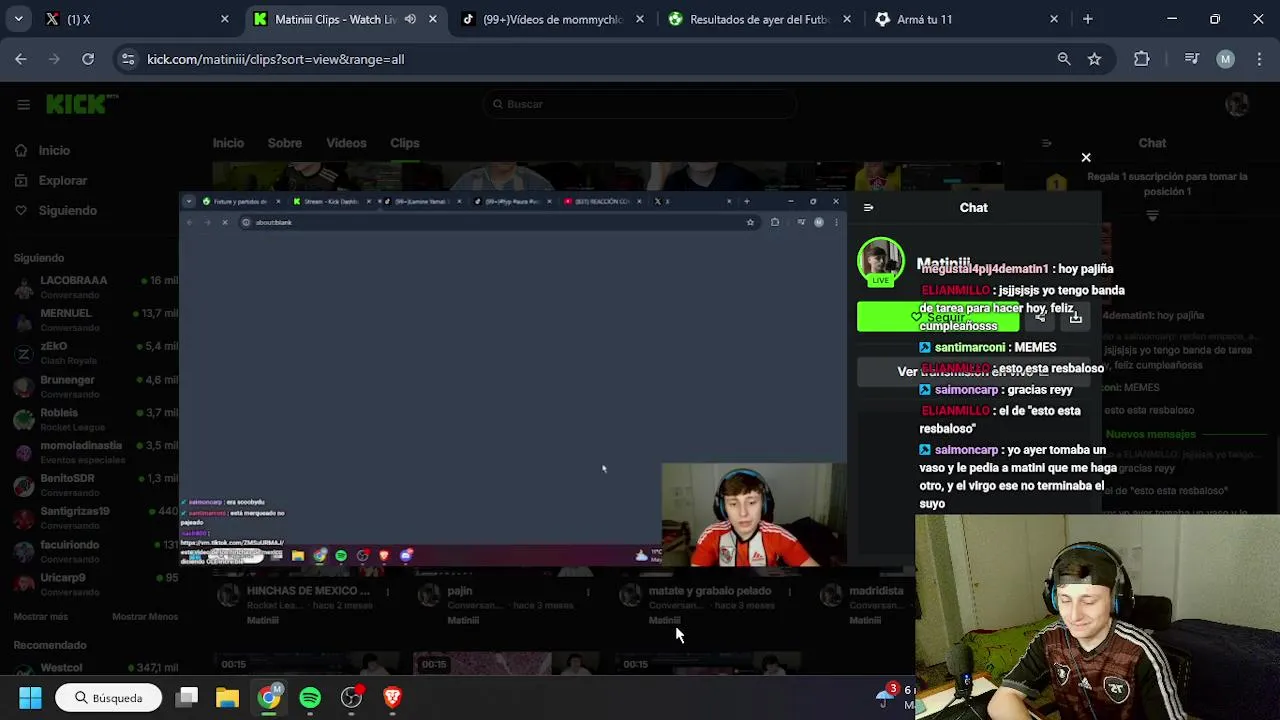Go back in Chrome history
The width and height of the screenshot is (1280, 720).
pyautogui.click(x=21, y=59)
